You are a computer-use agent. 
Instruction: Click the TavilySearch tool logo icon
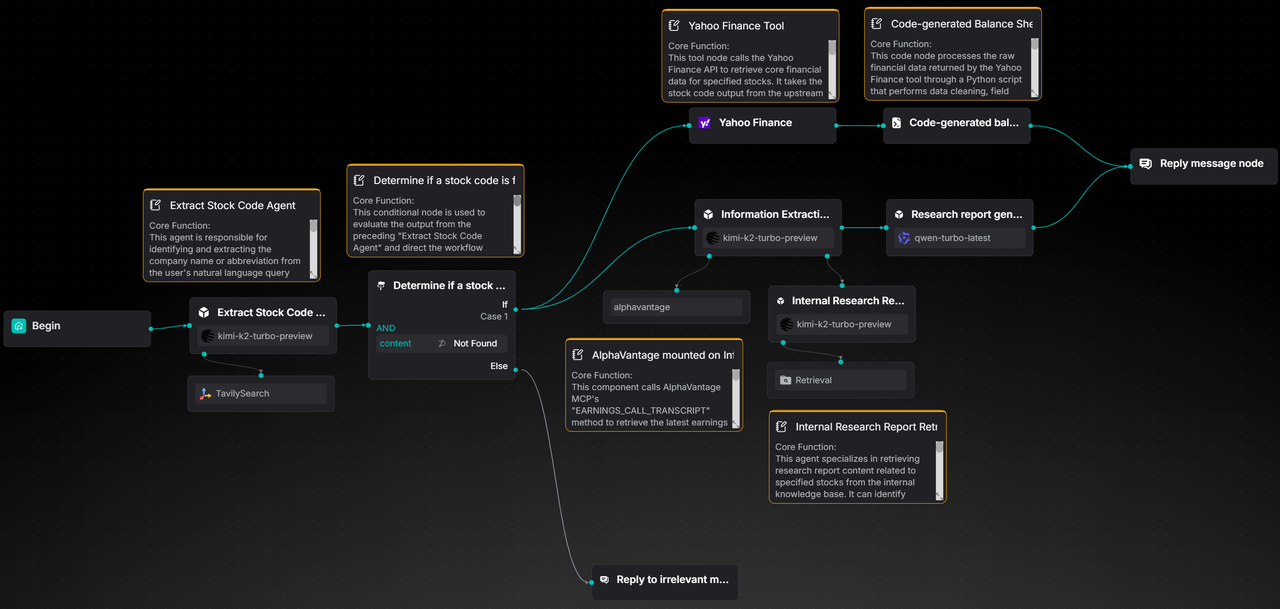click(x=205, y=394)
